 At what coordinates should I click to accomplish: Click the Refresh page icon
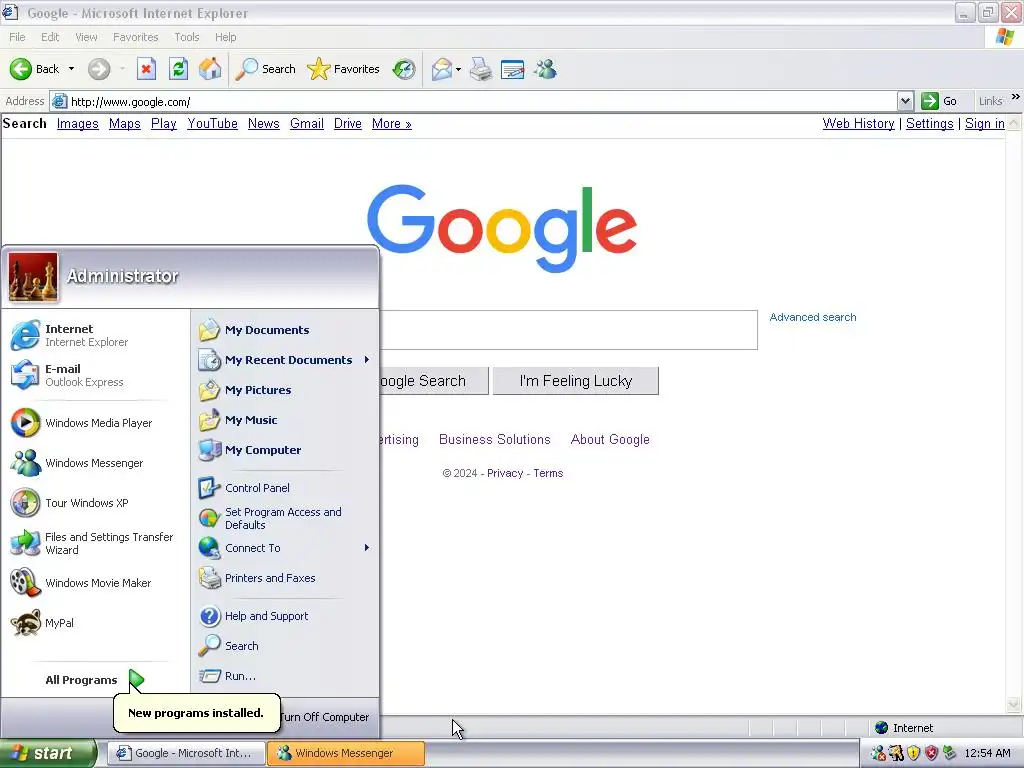[178, 69]
